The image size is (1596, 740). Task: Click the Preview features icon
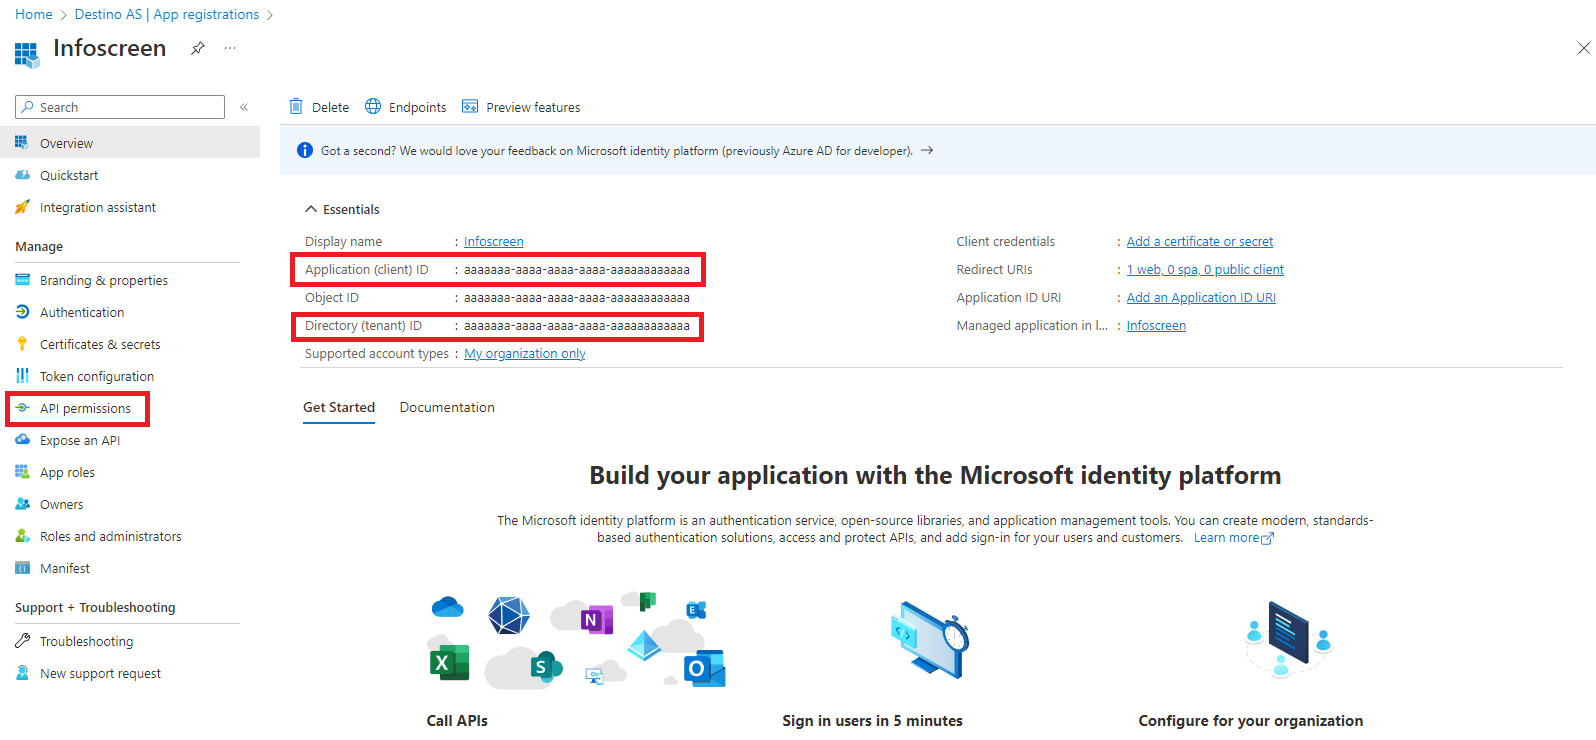(x=470, y=107)
